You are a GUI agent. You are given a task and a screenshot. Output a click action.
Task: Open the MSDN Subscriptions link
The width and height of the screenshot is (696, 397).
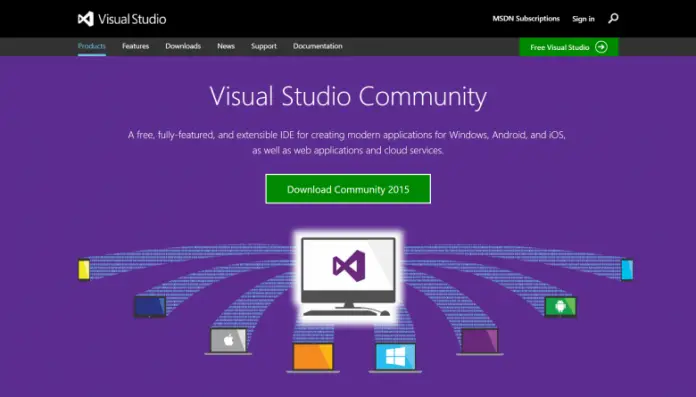point(526,19)
